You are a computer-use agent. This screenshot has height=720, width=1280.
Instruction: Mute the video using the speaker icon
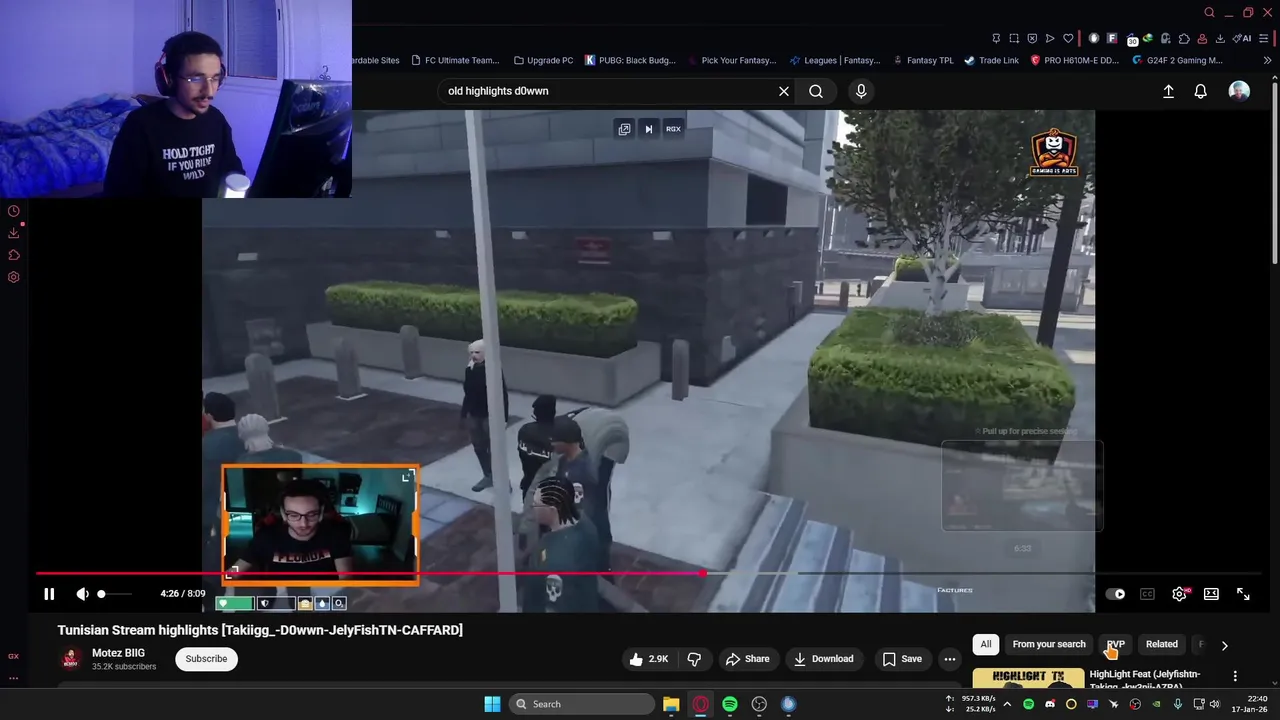[x=82, y=594]
